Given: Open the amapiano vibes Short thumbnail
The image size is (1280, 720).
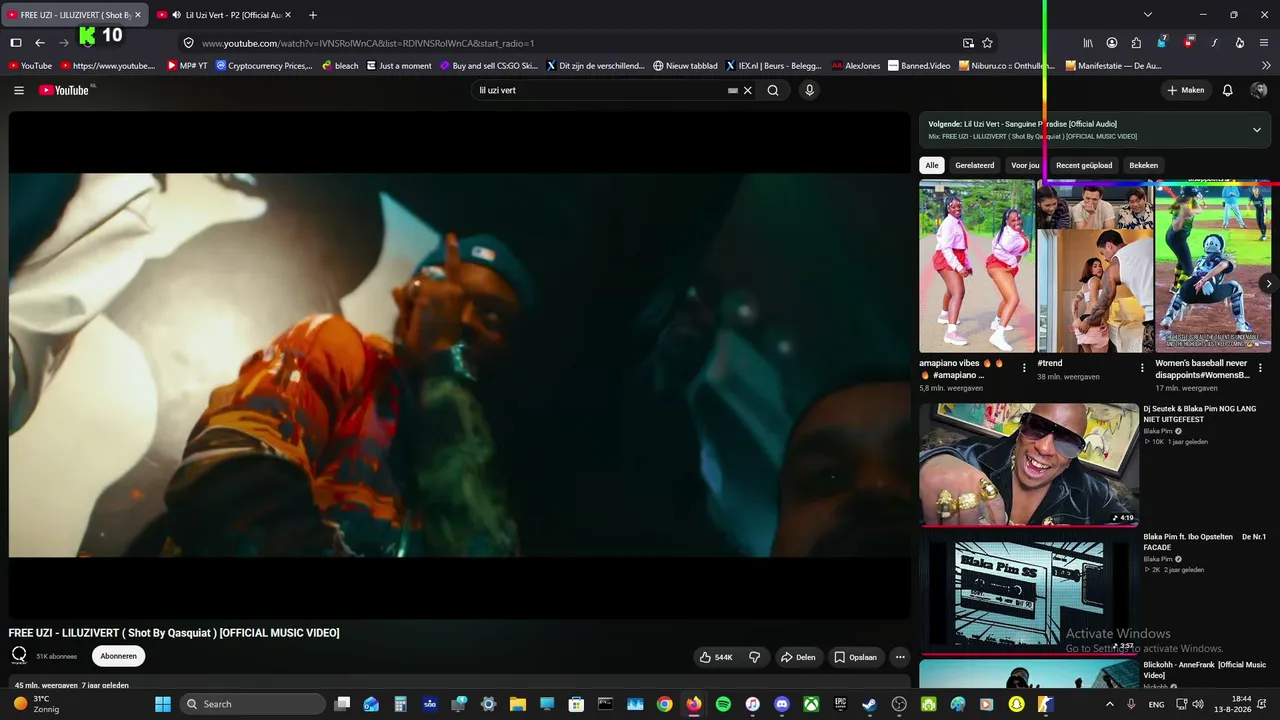Looking at the screenshot, I should pos(977,266).
